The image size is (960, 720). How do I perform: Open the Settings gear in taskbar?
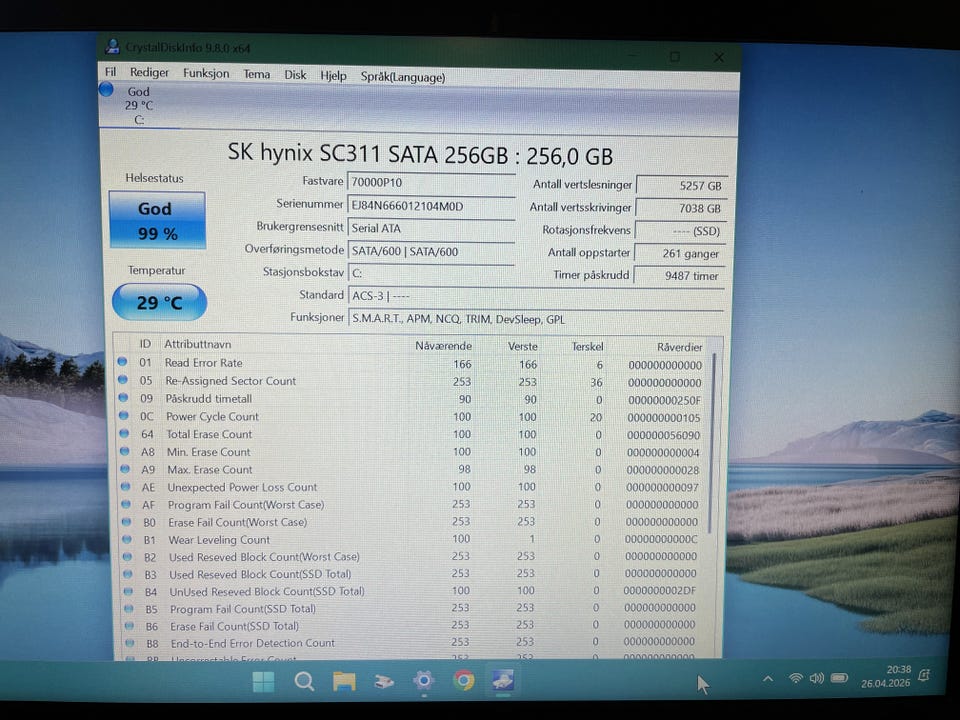pos(424,680)
